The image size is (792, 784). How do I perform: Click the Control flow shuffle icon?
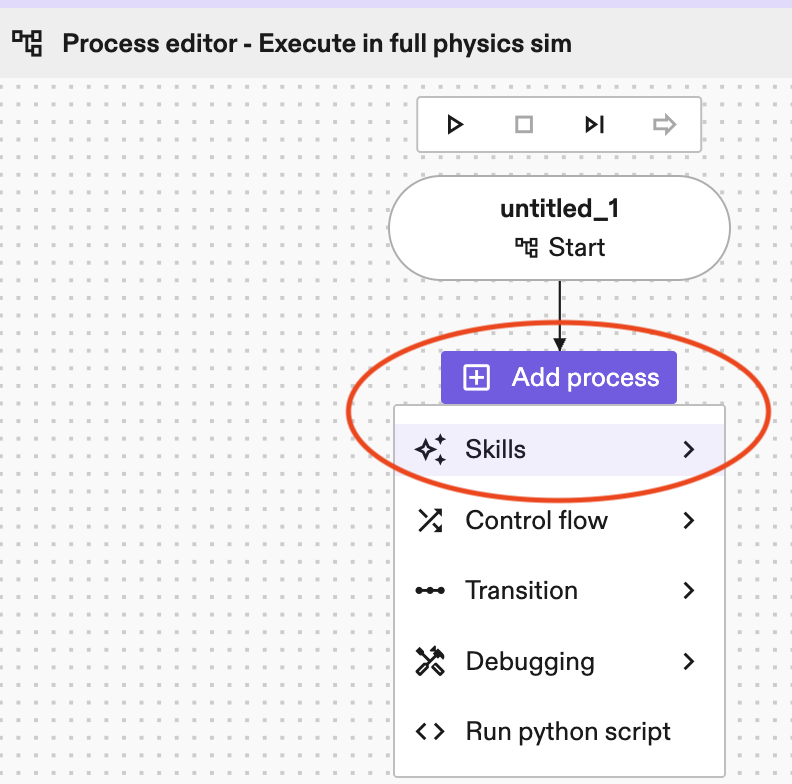pos(430,521)
